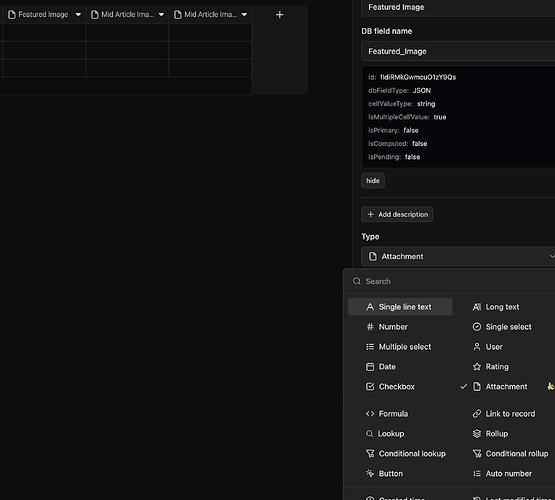Image resolution: width=555 pixels, height=500 pixels.
Task: Select Long text field type
Action: pyautogui.click(x=502, y=307)
